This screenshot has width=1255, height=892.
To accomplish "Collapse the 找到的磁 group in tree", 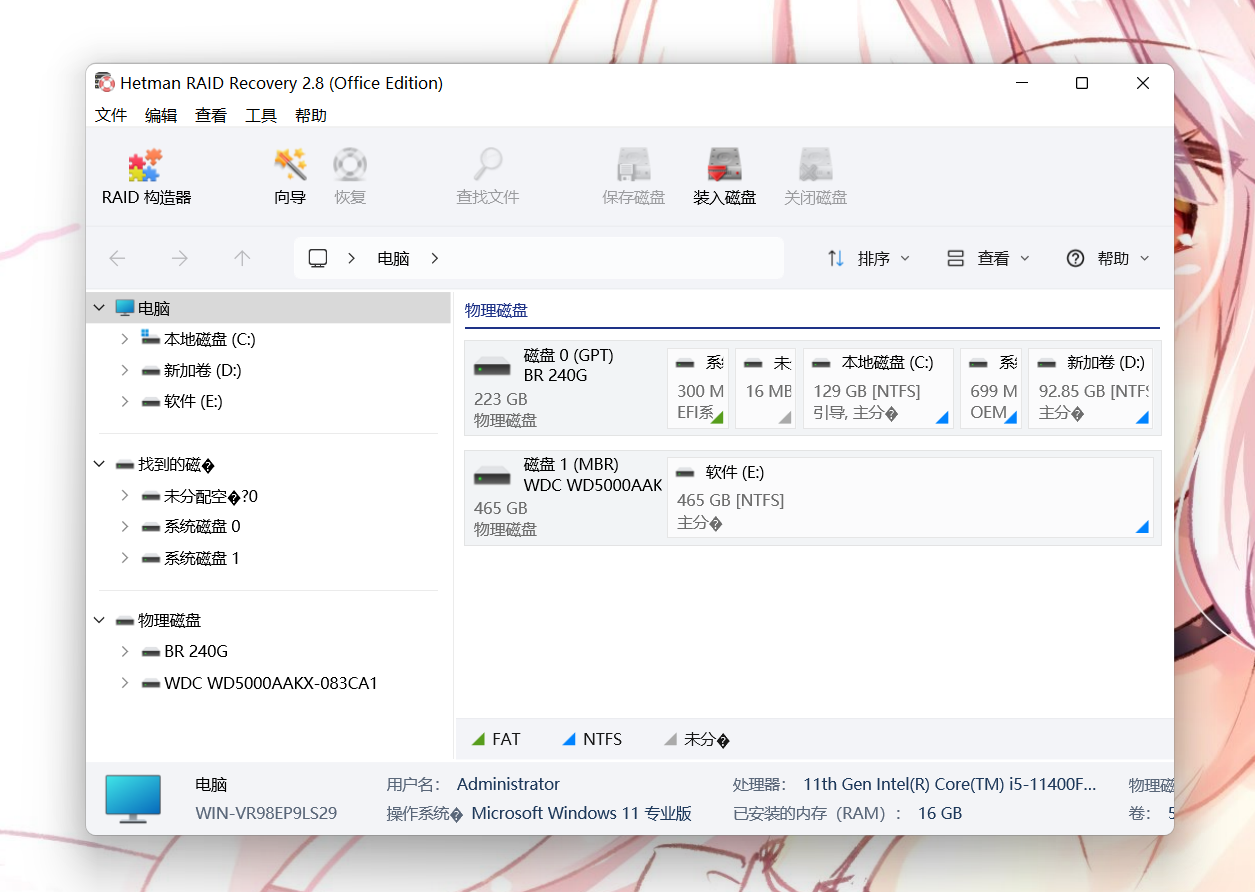I will point(99,464).
